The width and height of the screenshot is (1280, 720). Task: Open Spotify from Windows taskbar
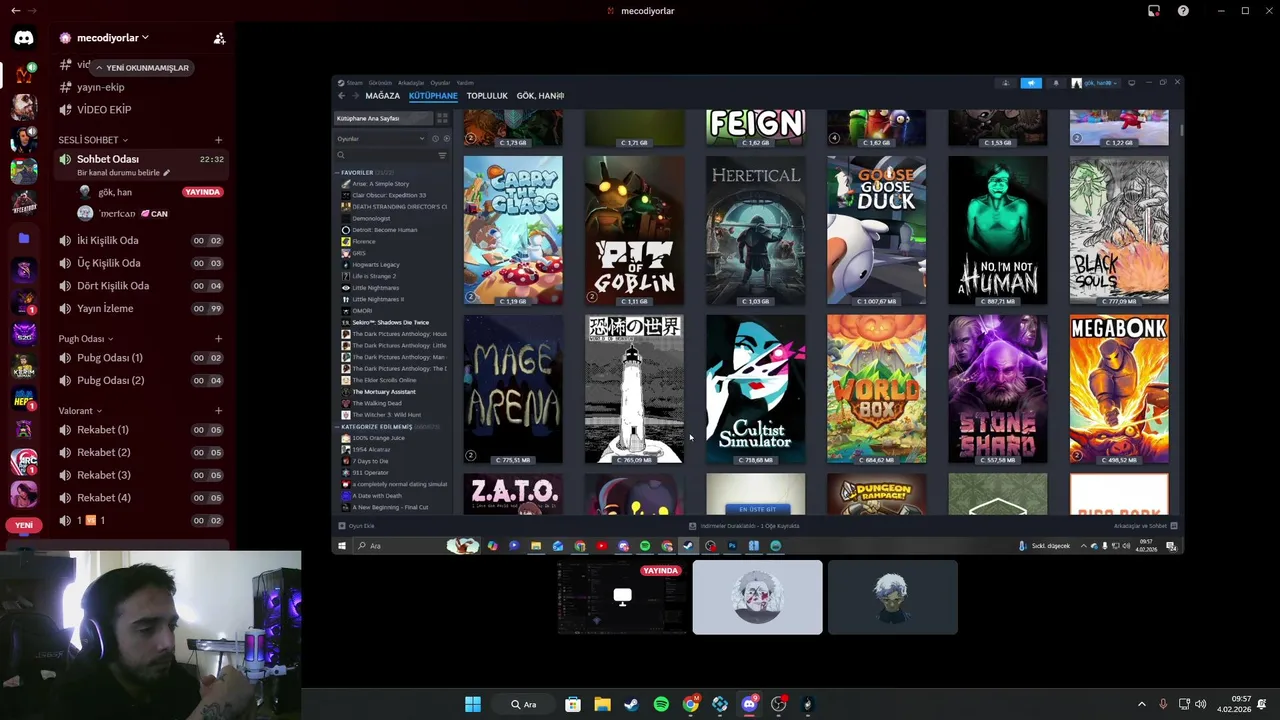pos(661,704)
